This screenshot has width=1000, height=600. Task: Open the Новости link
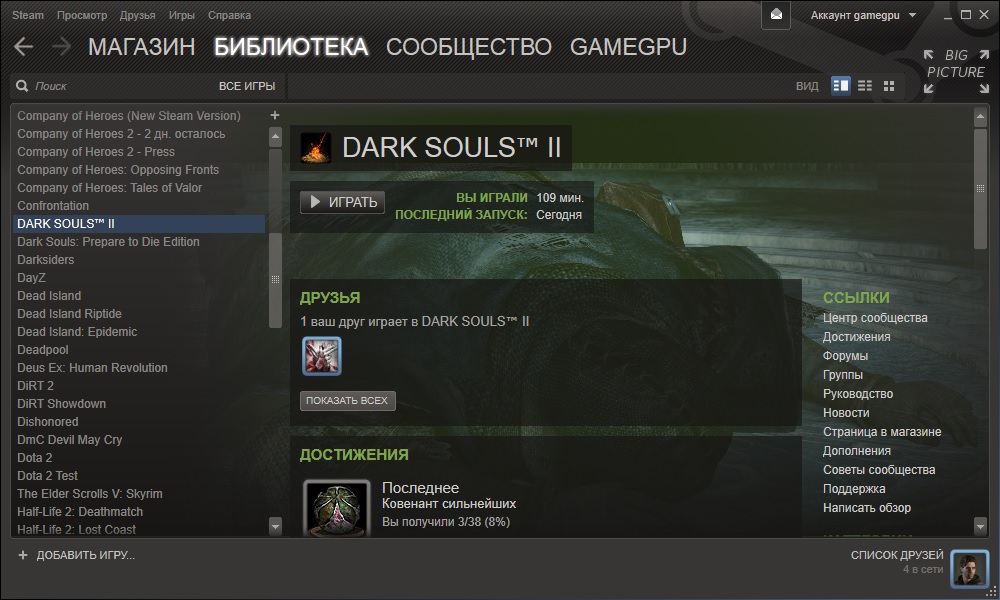846,413
